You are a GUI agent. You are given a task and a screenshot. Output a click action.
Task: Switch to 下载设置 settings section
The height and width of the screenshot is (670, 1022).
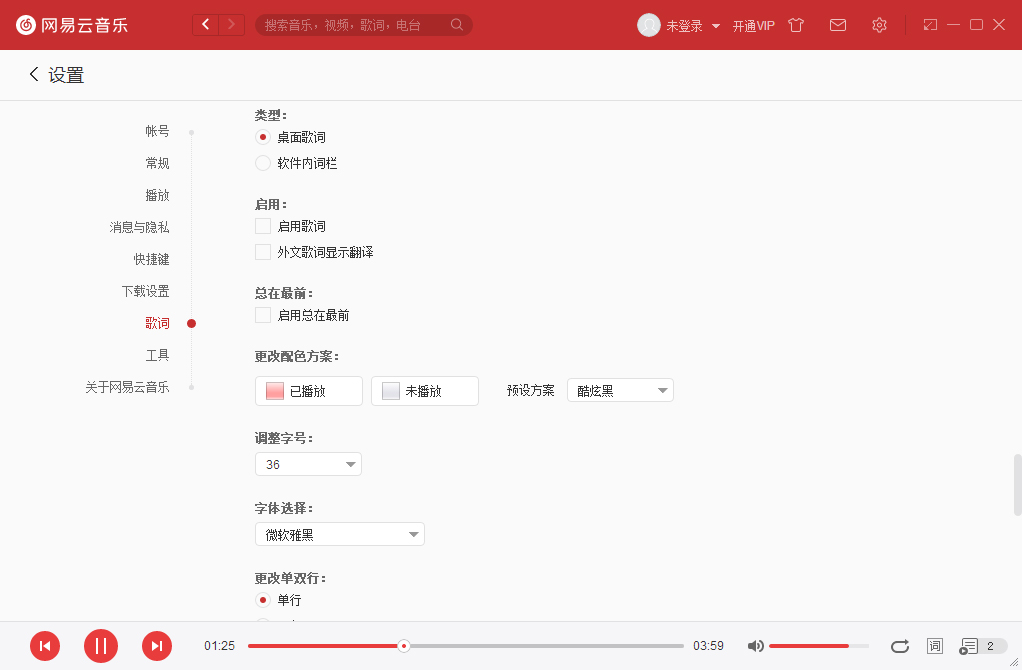click(143, 290)
